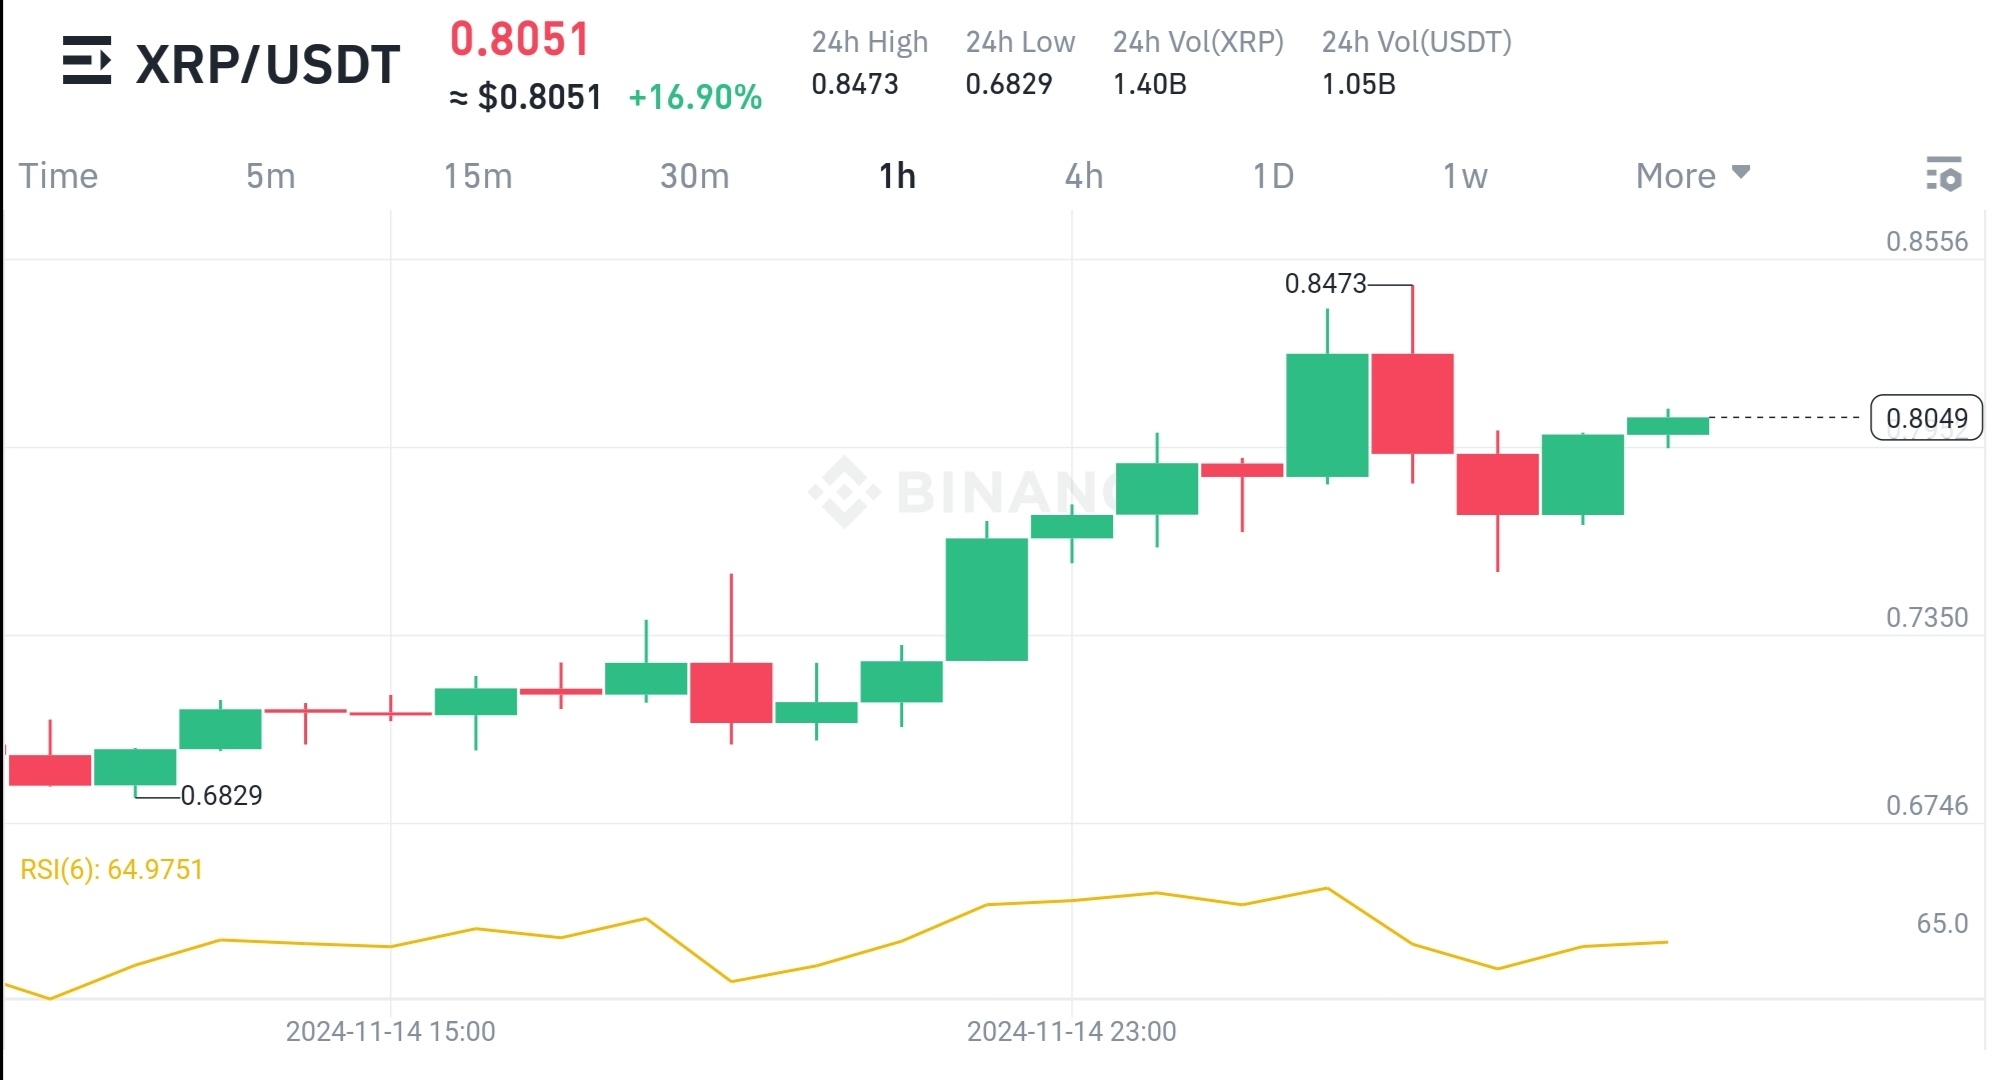Switch to the 4h timeframe
This screenshot has width=2014, height=1080.
(x=1083, y=176)
